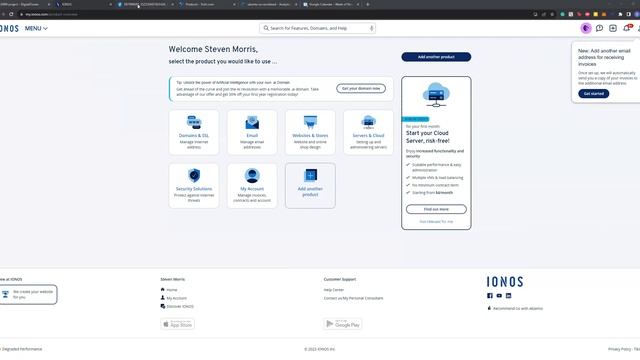640x360 pixels.
Task: Click the search field for features and domains
Action: (x=318, y=28)
